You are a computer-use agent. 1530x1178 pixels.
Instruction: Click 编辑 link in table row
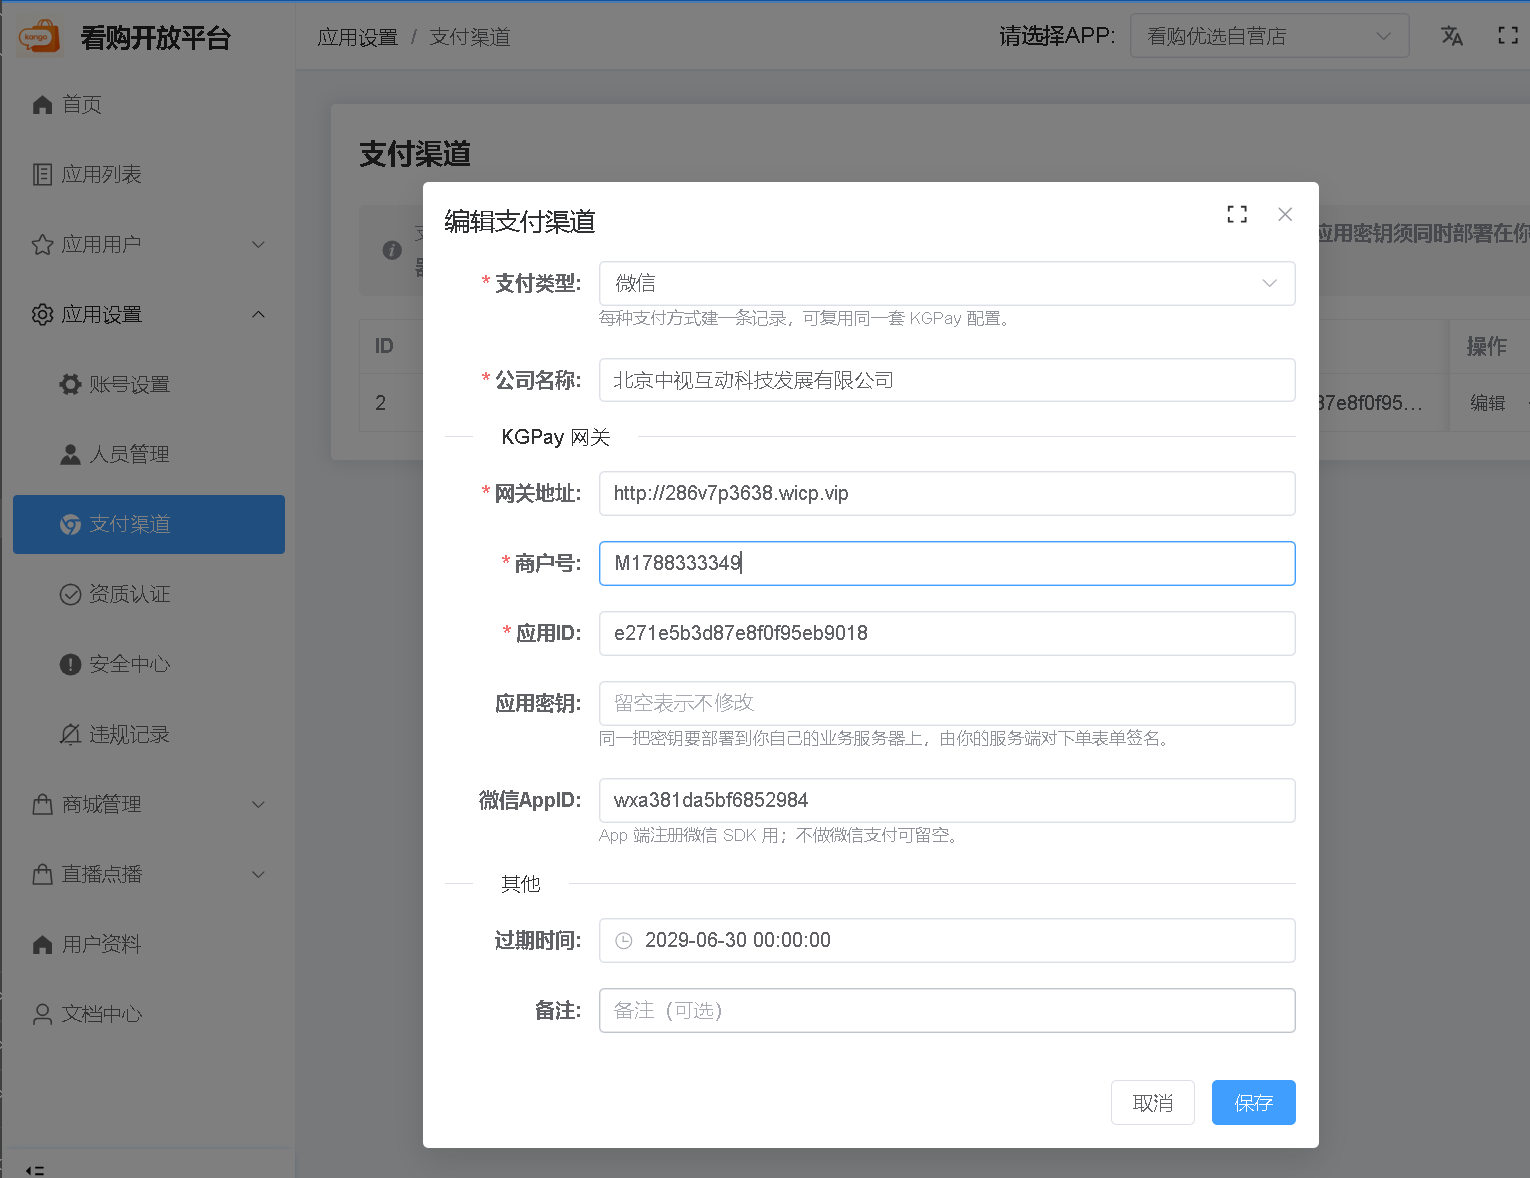[1487, 403]
